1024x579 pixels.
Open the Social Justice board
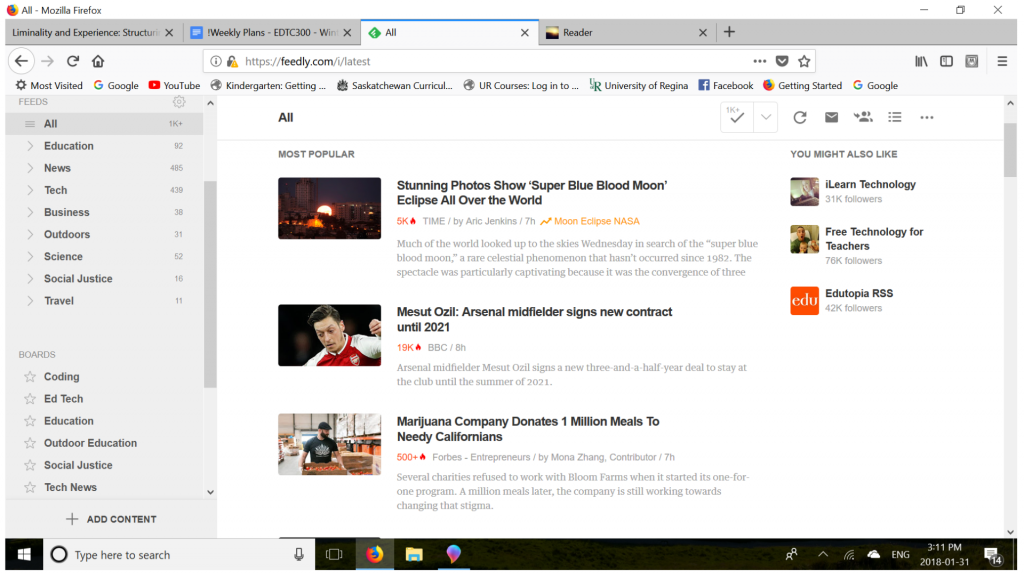click(x=78, y=465)
